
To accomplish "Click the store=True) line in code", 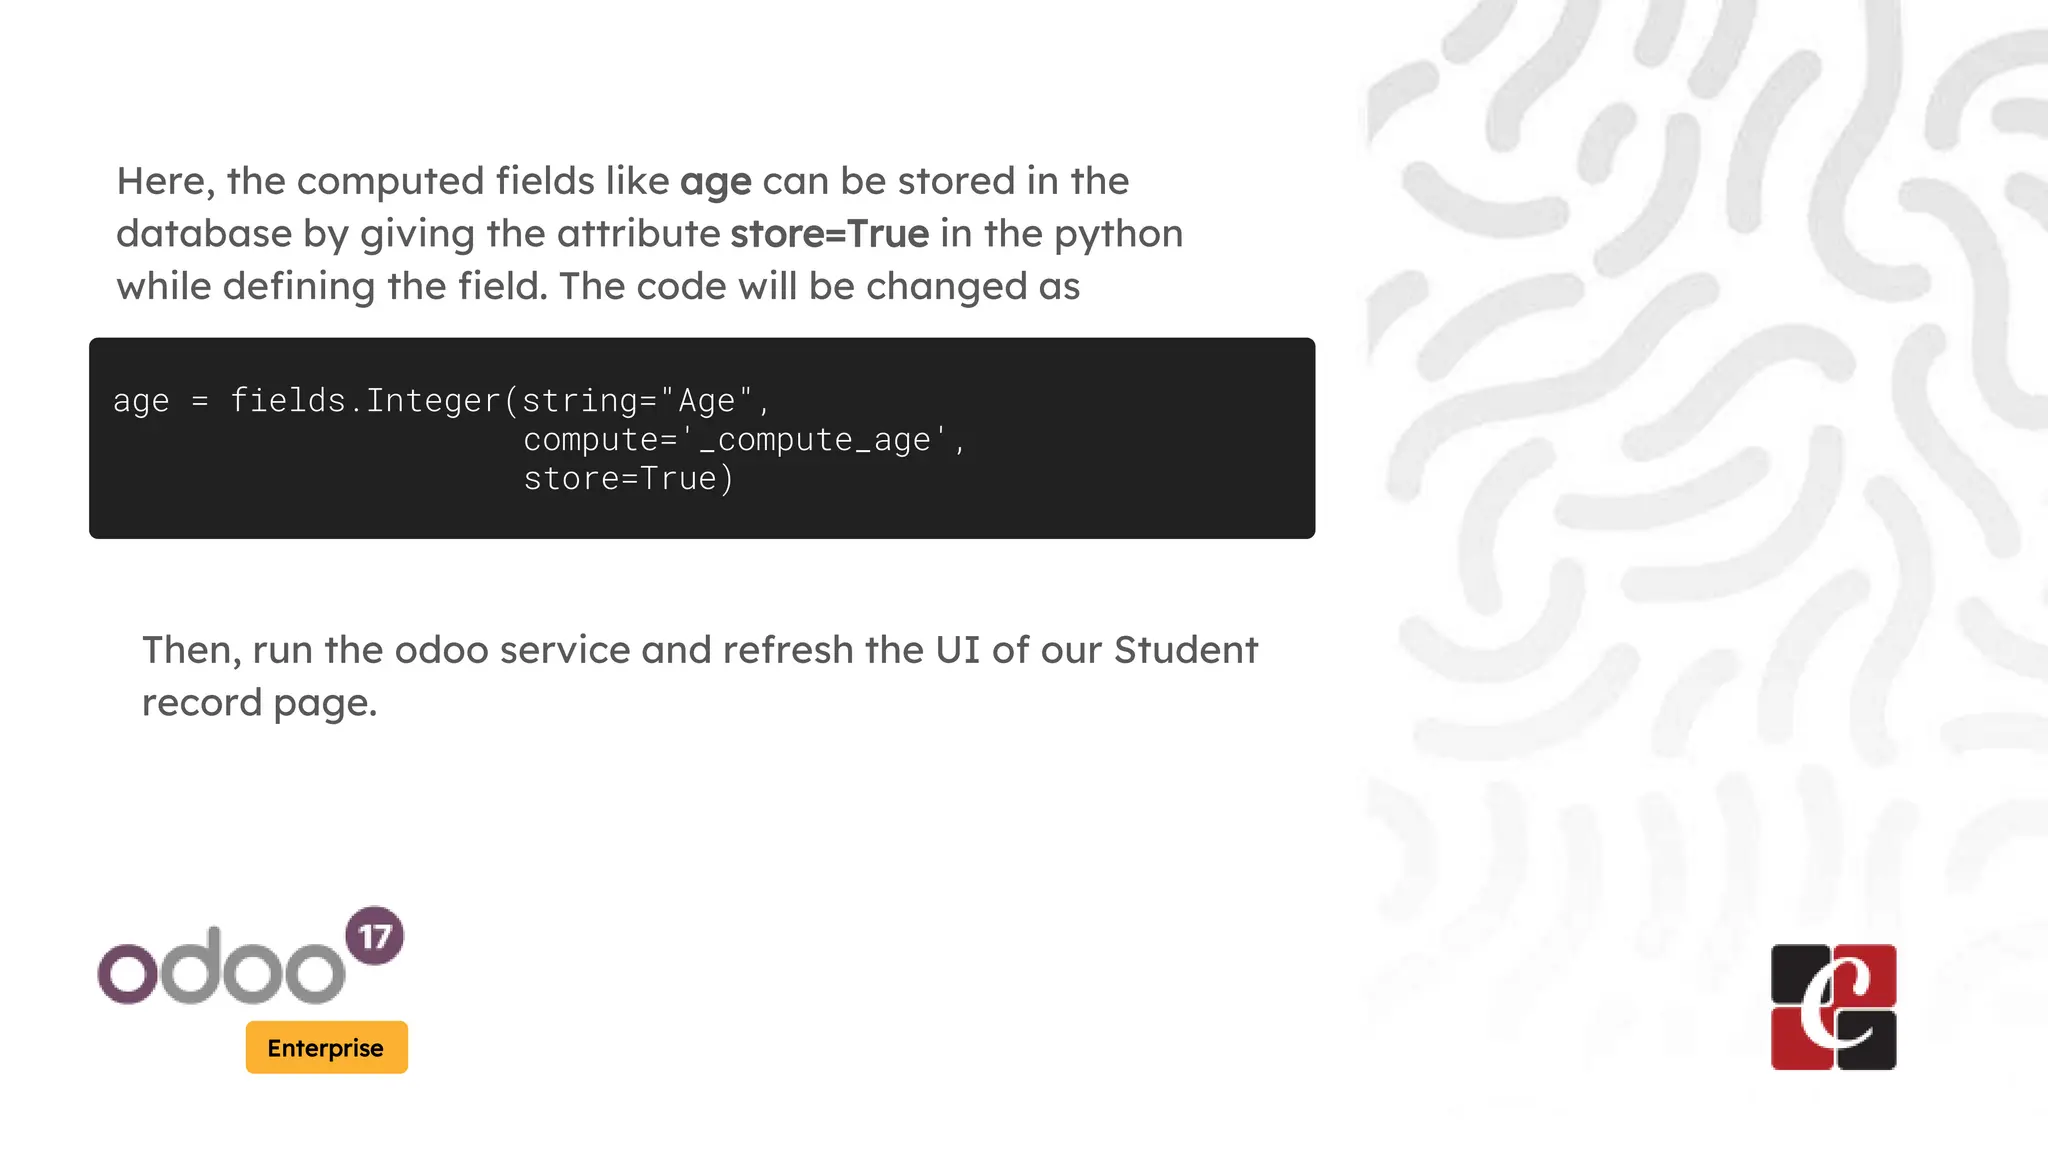I will (x=629, y=478).
